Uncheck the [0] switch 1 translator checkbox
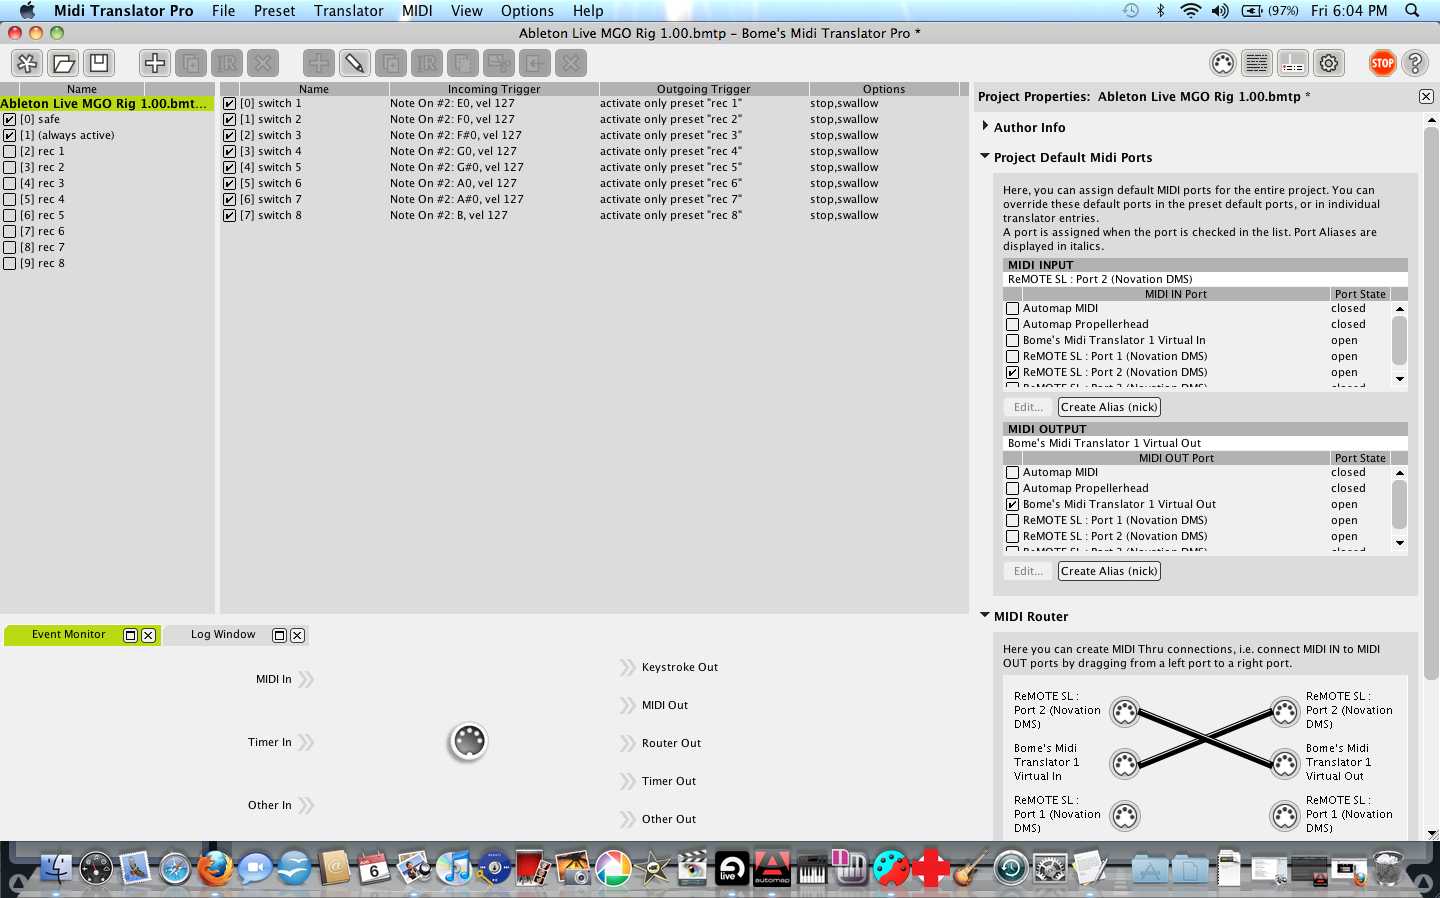Viewport: 1440px width, 898px height. click(x=230, y=104)
